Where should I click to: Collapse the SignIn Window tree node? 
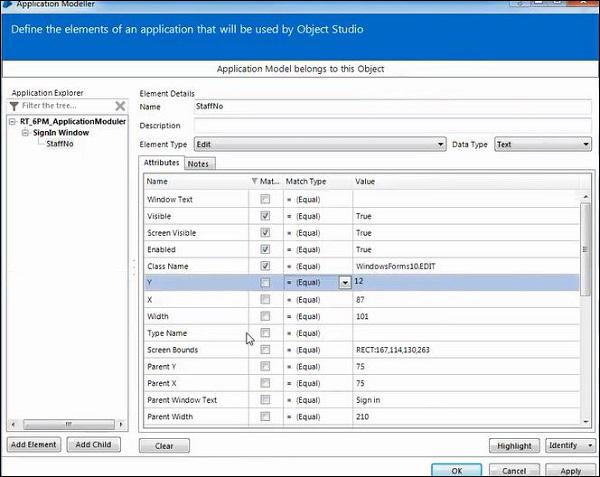point(25,133)
